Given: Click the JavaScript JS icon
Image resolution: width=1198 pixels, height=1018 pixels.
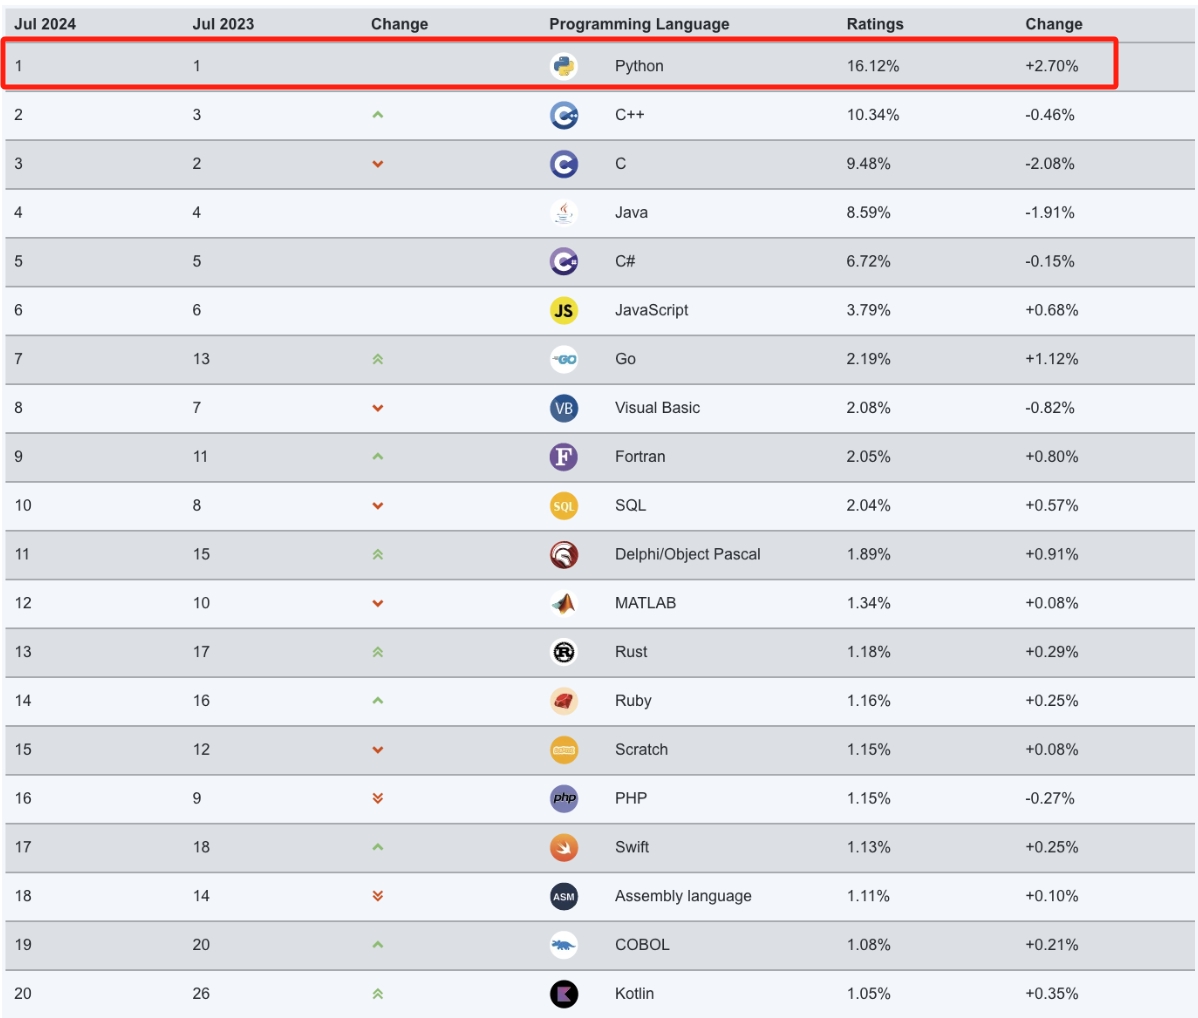Looking at the screenshot, I should (x=564, y=310).
